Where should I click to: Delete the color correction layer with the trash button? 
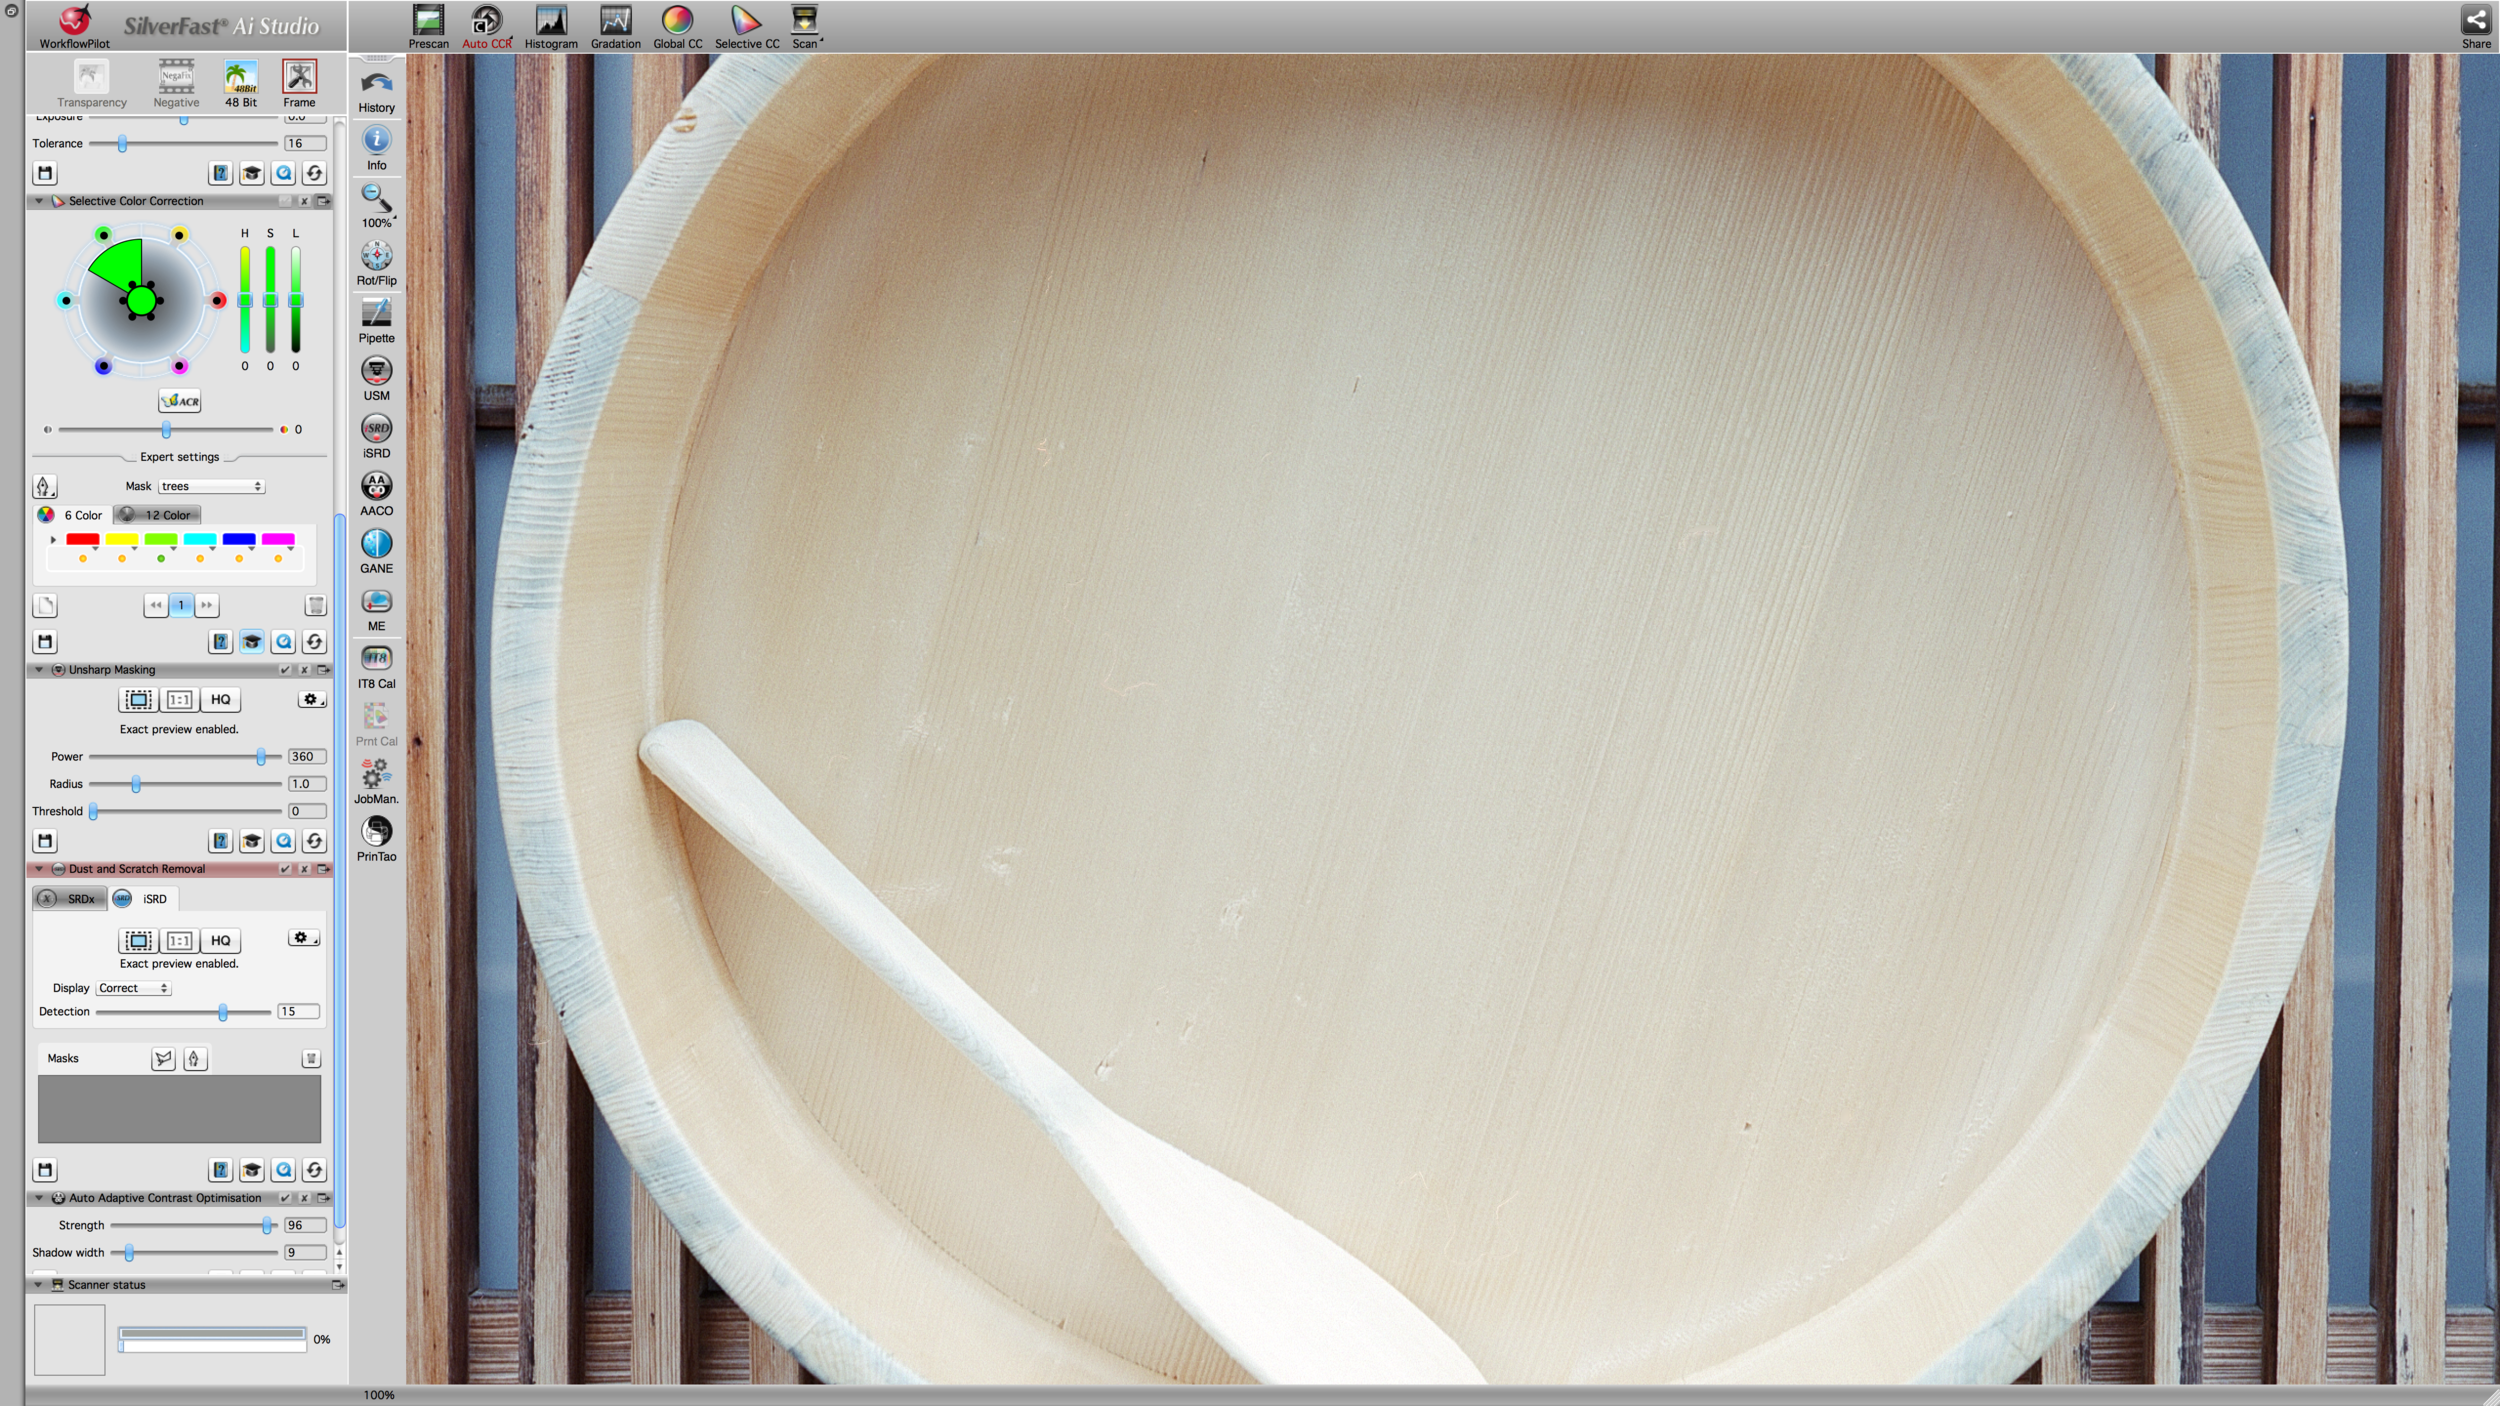coord(315,605)
